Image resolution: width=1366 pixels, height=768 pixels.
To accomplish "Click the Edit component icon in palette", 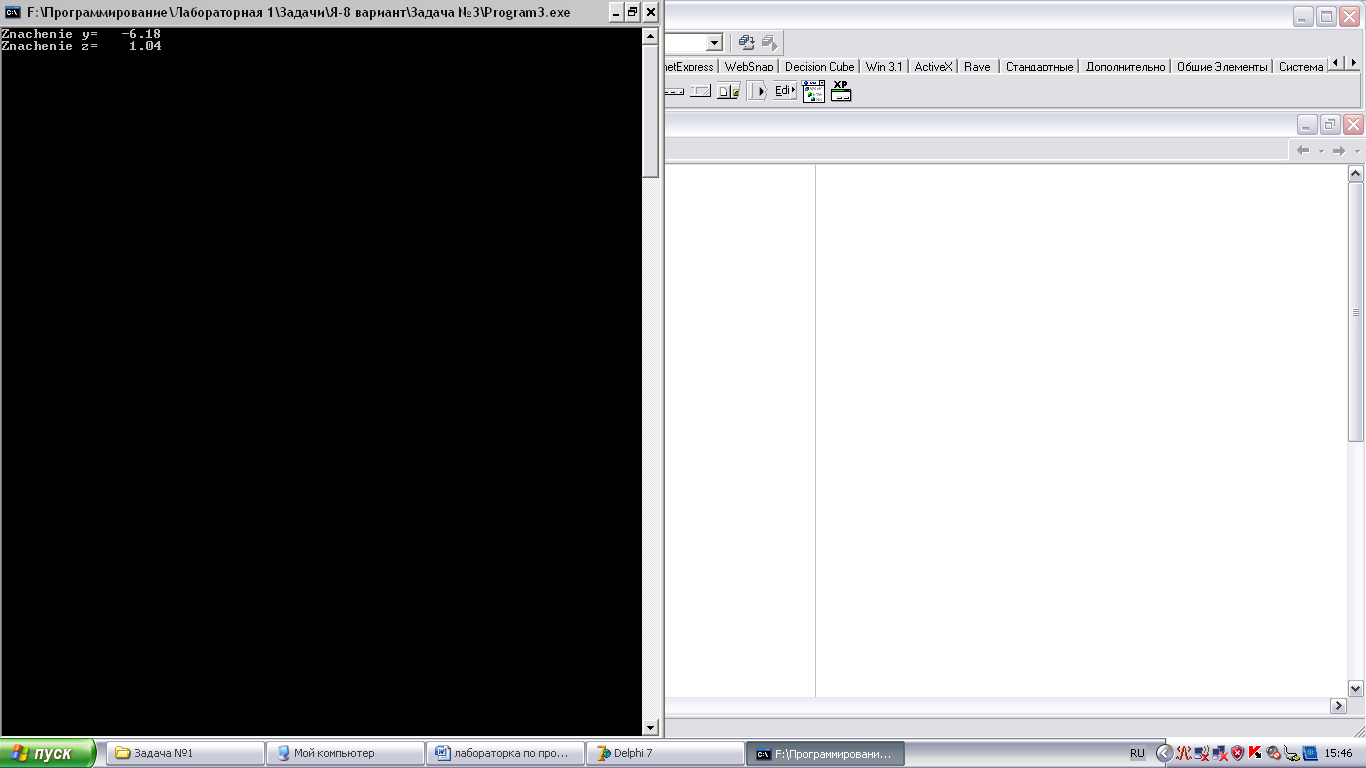I will pos(785,91).
